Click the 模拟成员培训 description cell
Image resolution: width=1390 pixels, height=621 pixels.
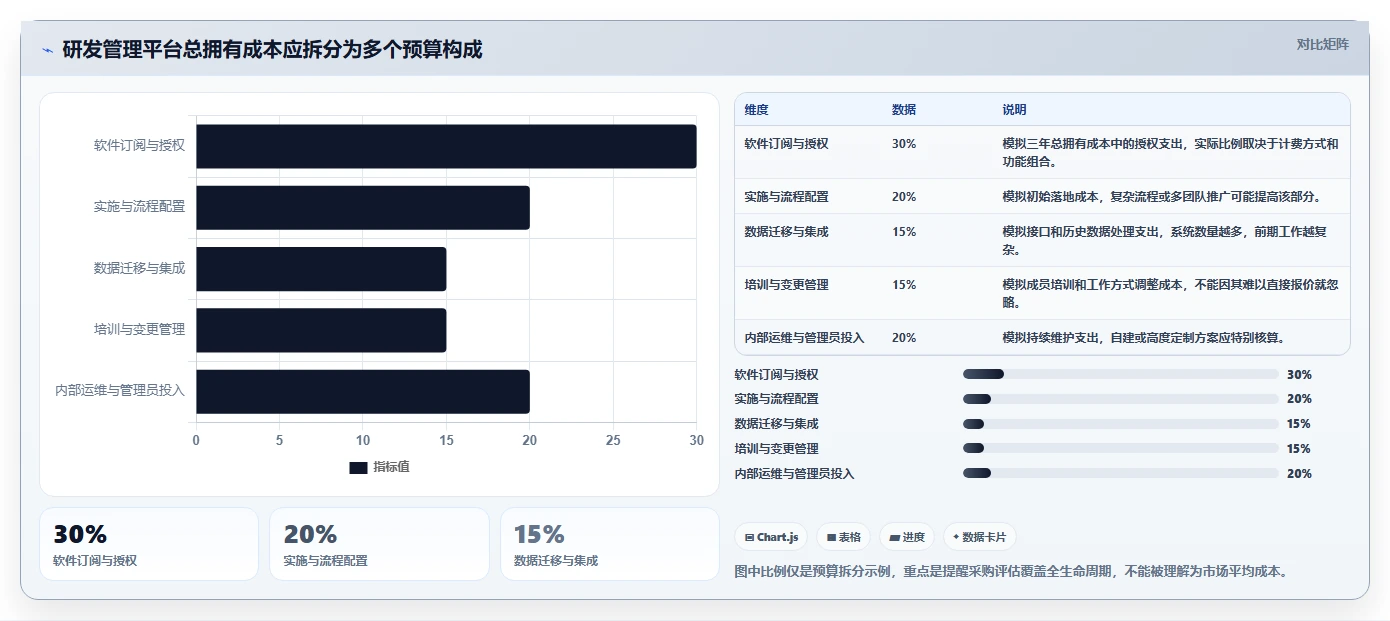(x=1170, y=293)
